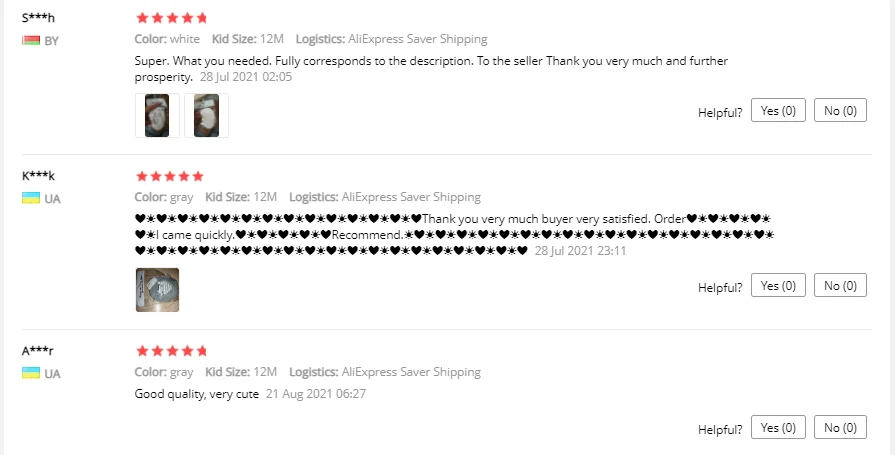Open second photo in S***h's review

(x=206, y=115)
